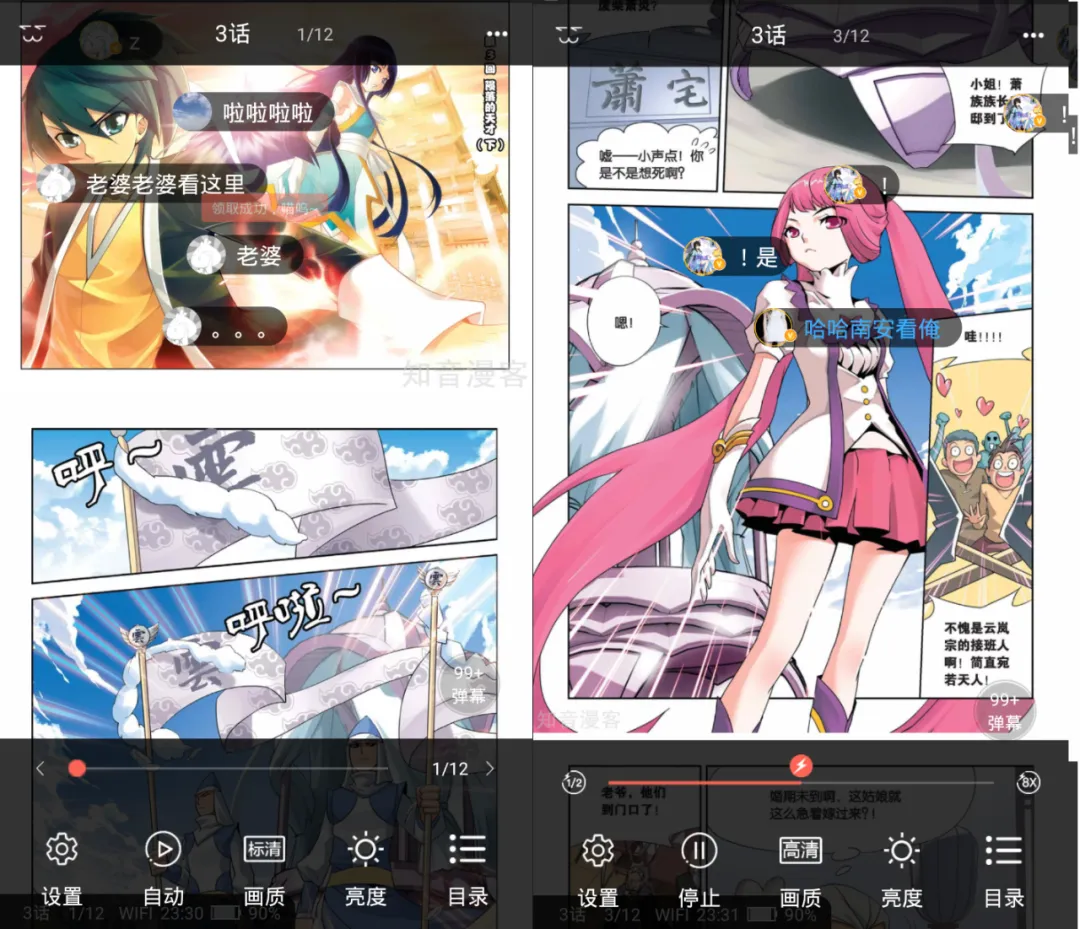This screenshot has width=1080, height=929.
Task: Open the 目录 chapter list on the 1/12 screen
Action: pos(468,849)
